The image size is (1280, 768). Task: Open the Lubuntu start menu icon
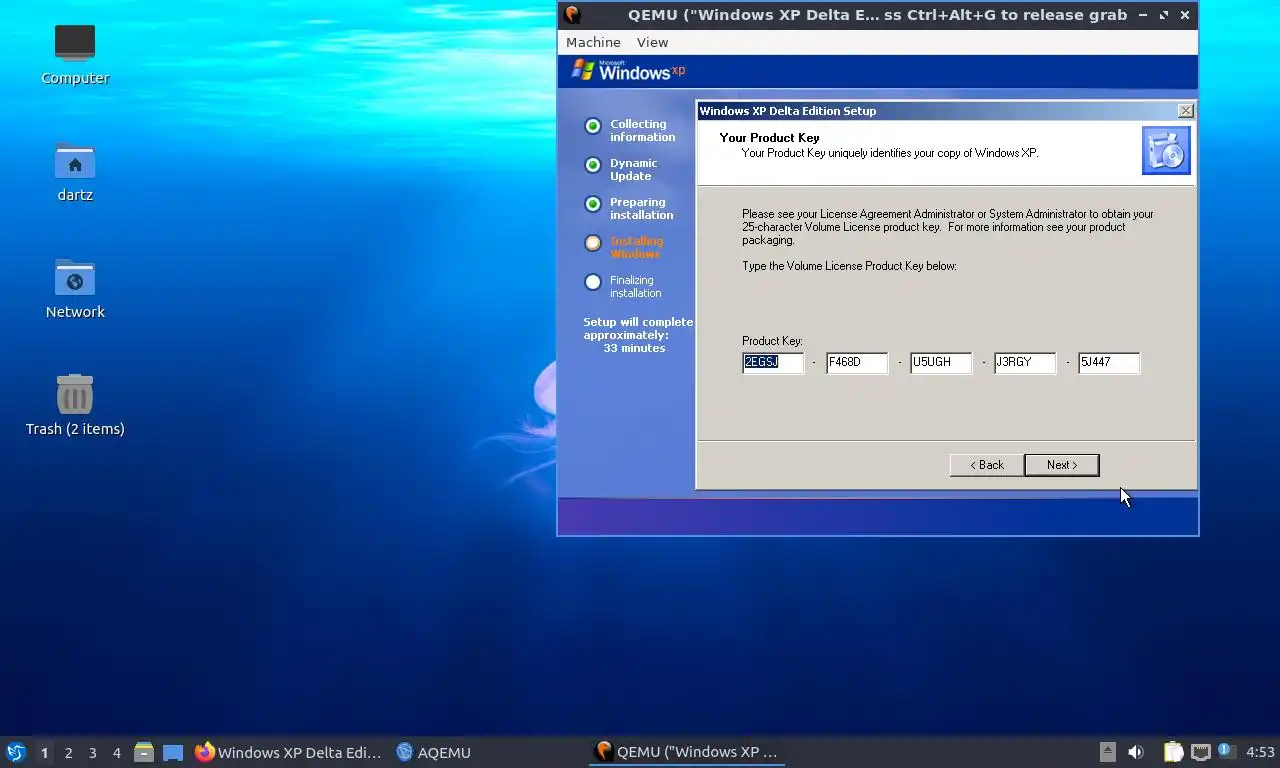16,752
